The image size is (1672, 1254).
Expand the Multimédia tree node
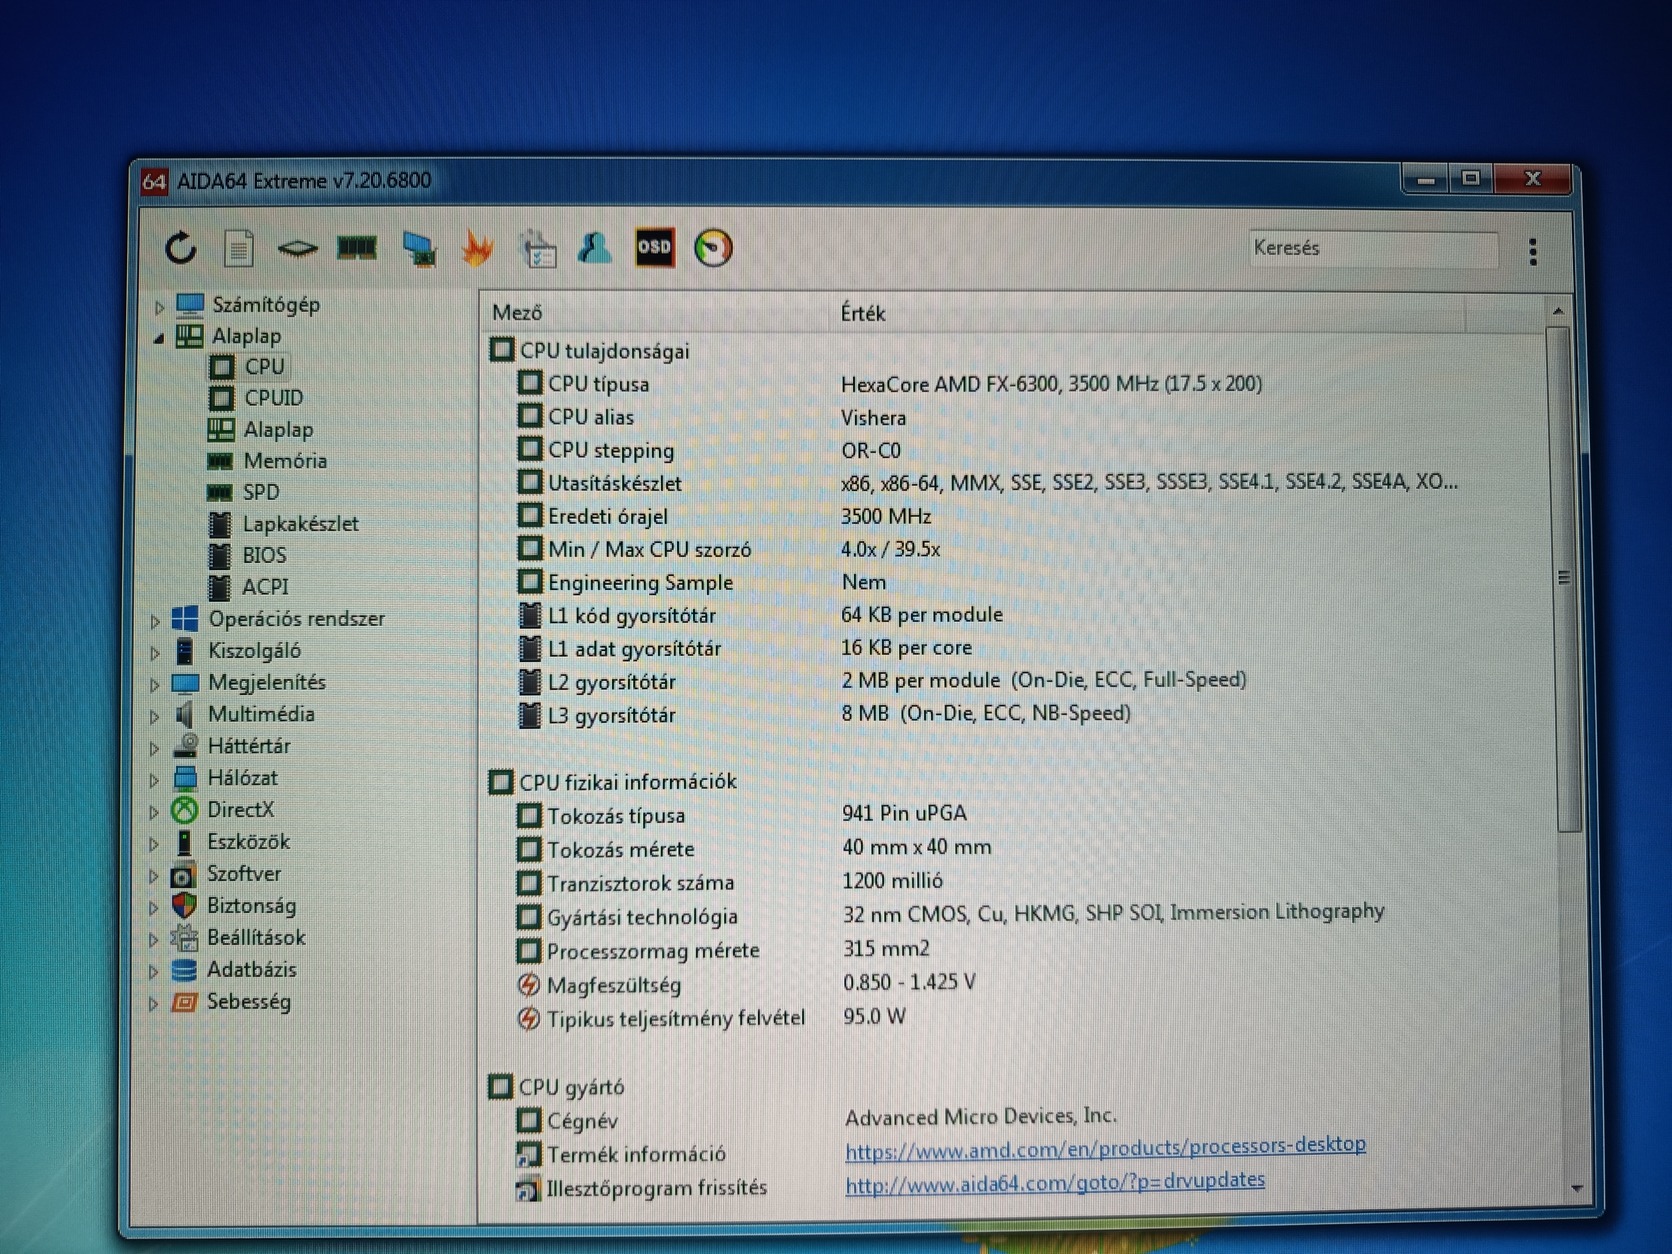[x=155, y=716]
